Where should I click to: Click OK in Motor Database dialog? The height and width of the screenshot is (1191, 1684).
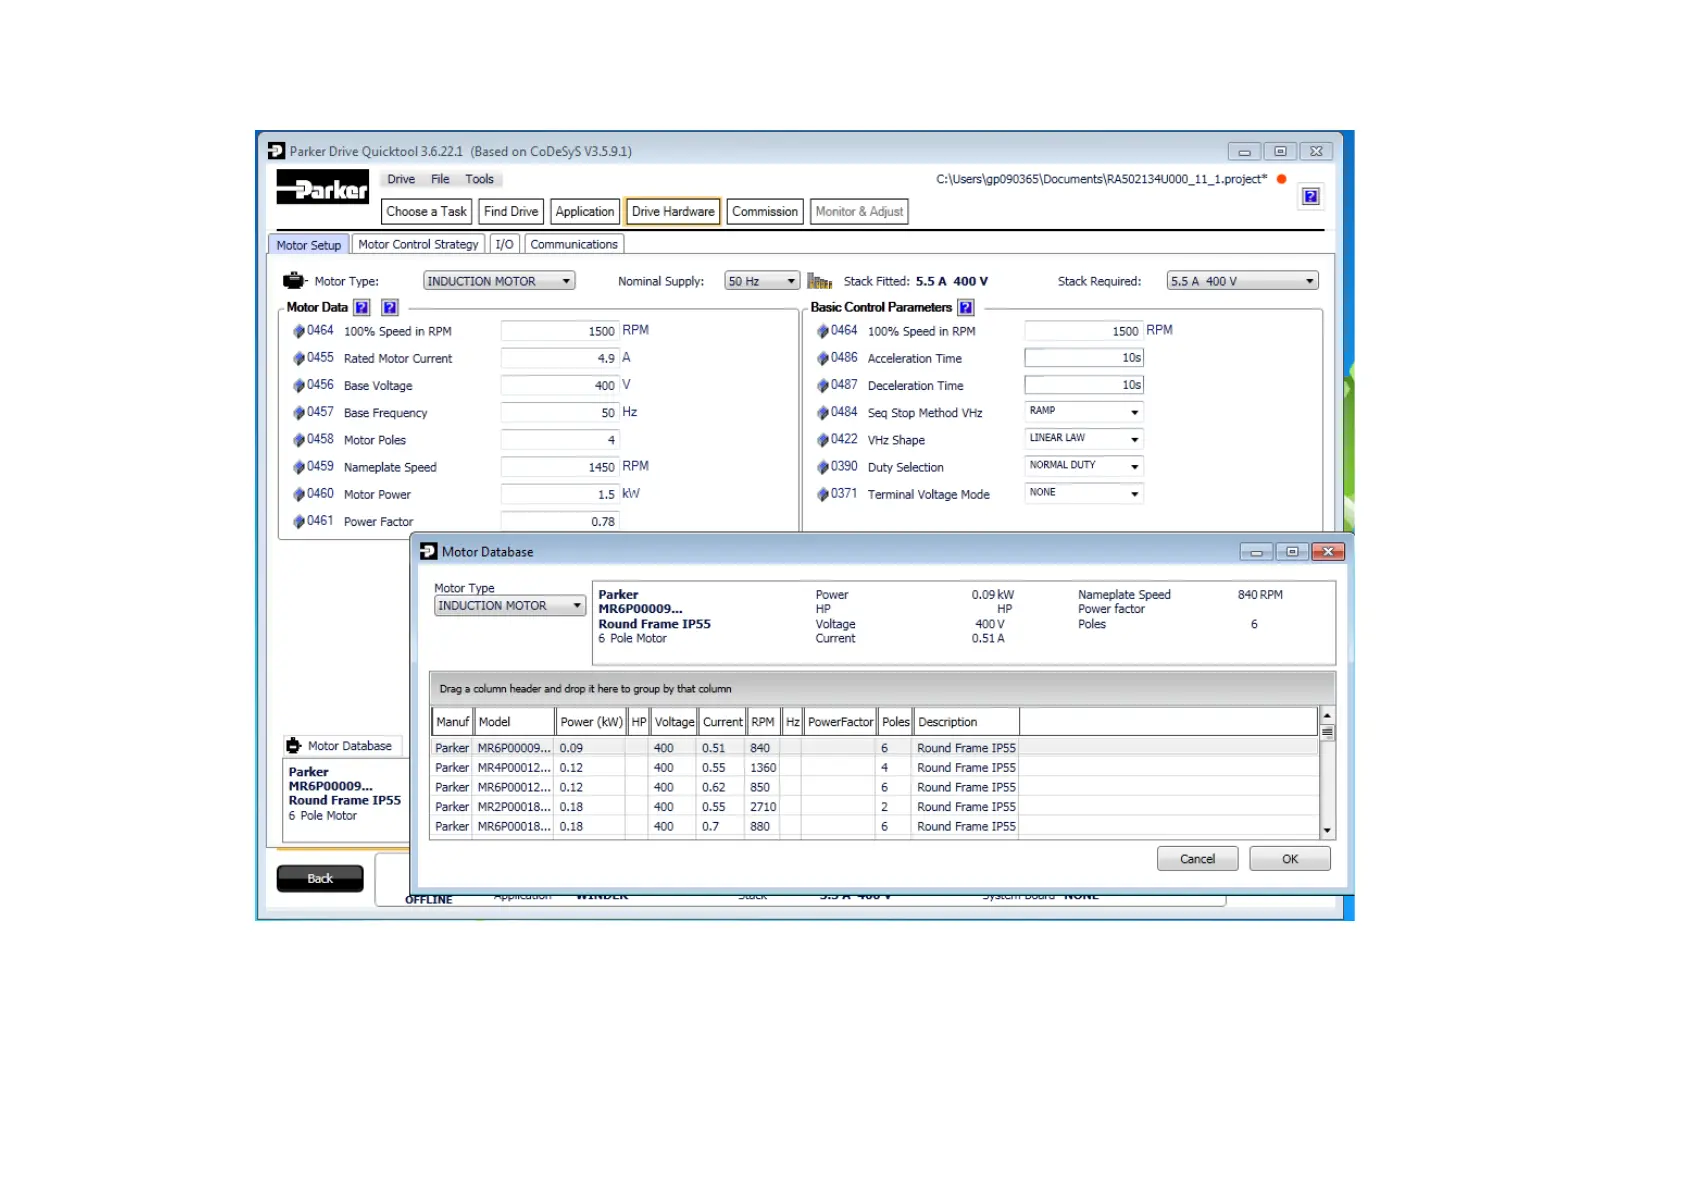coord(1290,859)
